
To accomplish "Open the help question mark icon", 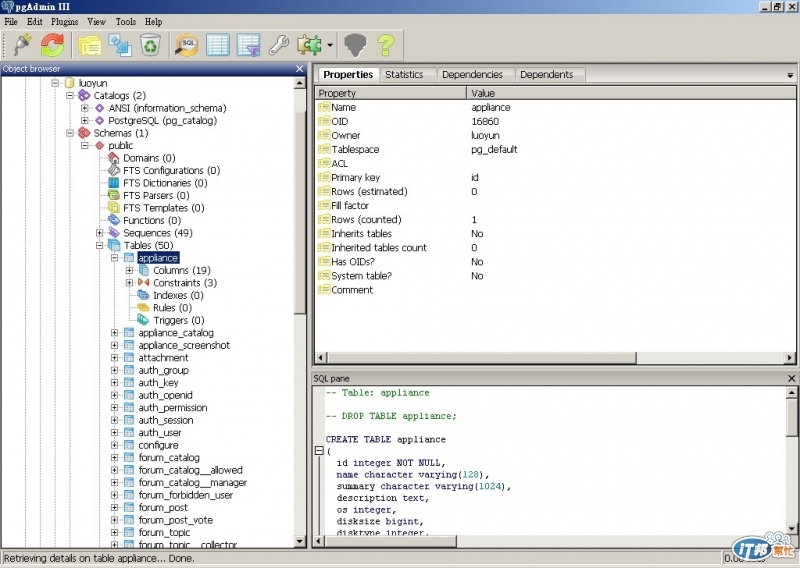I will point(385,45).
